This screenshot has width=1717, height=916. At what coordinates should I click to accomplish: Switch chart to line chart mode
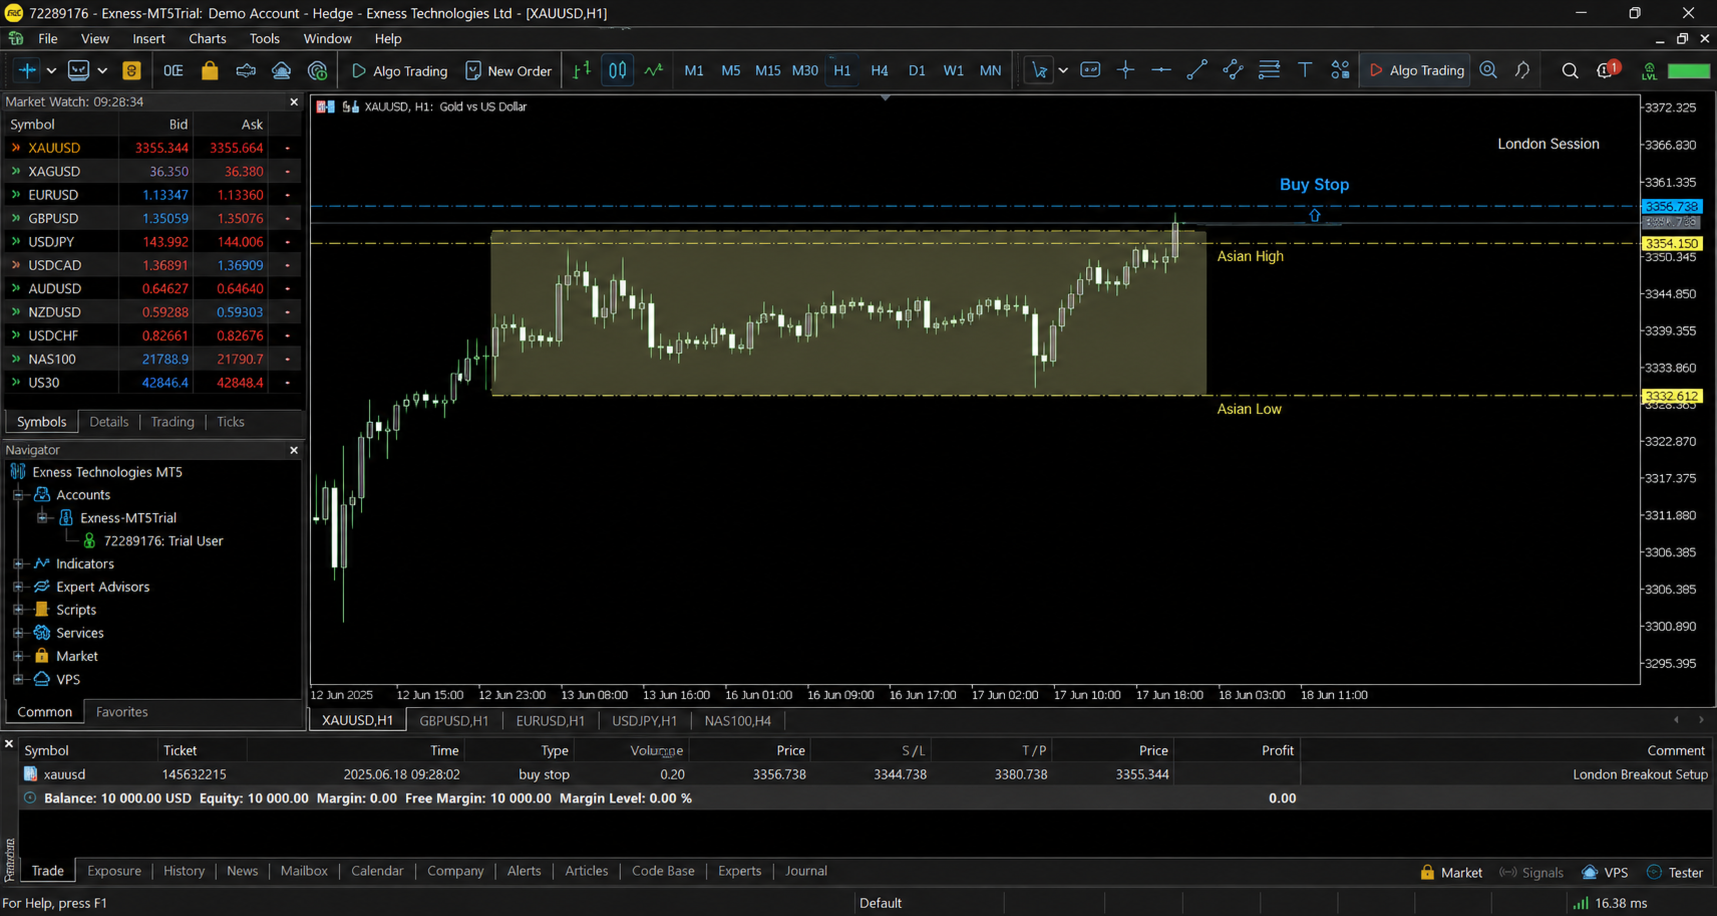click(654, 70)
